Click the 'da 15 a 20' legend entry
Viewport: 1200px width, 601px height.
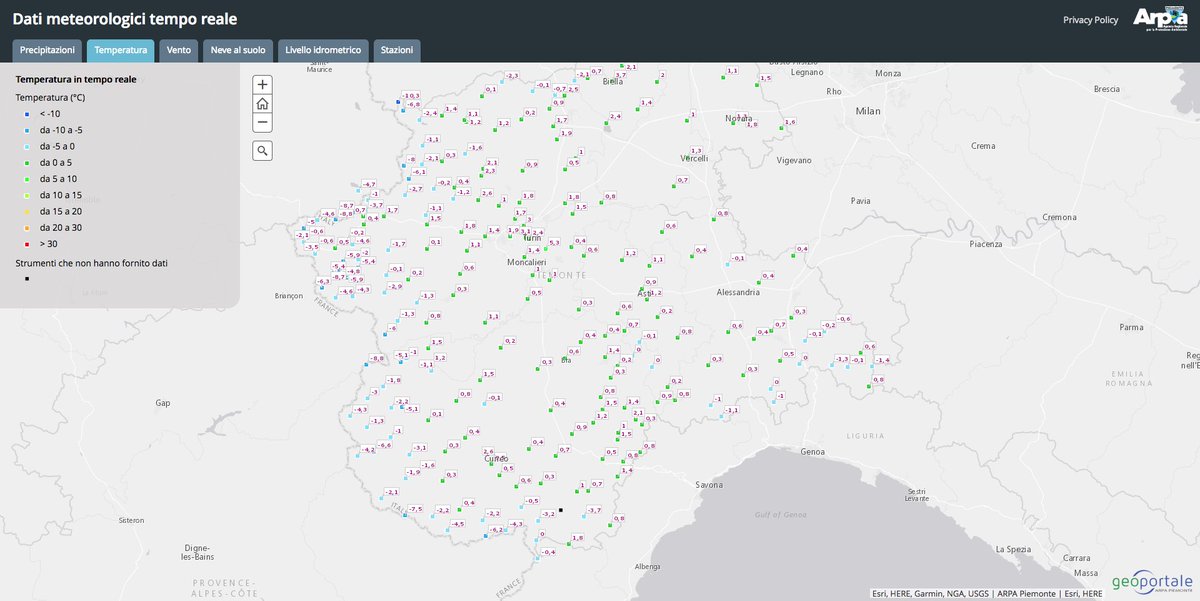tap(61, 212)
